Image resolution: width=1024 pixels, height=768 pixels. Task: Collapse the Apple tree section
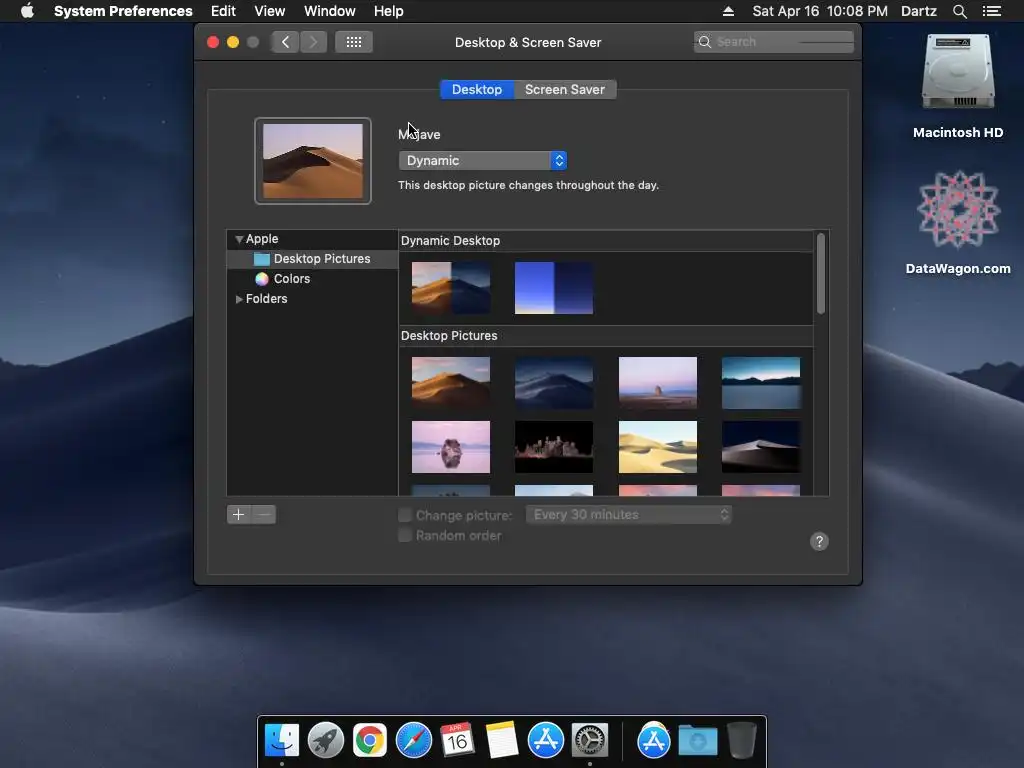point(239,239)
